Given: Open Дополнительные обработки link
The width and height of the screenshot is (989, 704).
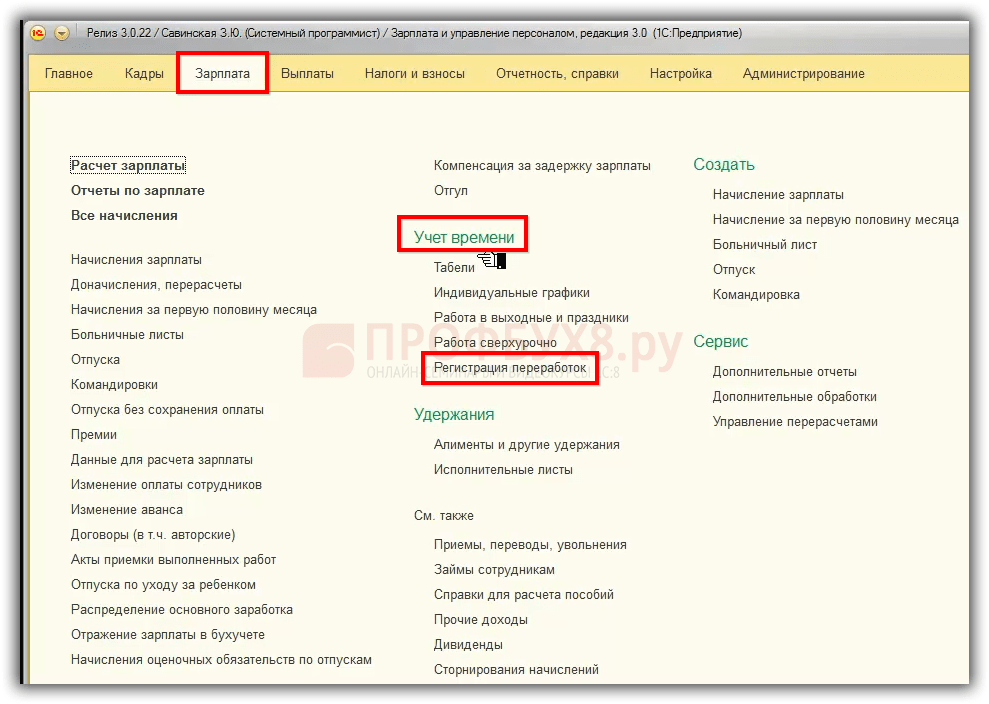Looking at the screenshot, I should 795,397.
